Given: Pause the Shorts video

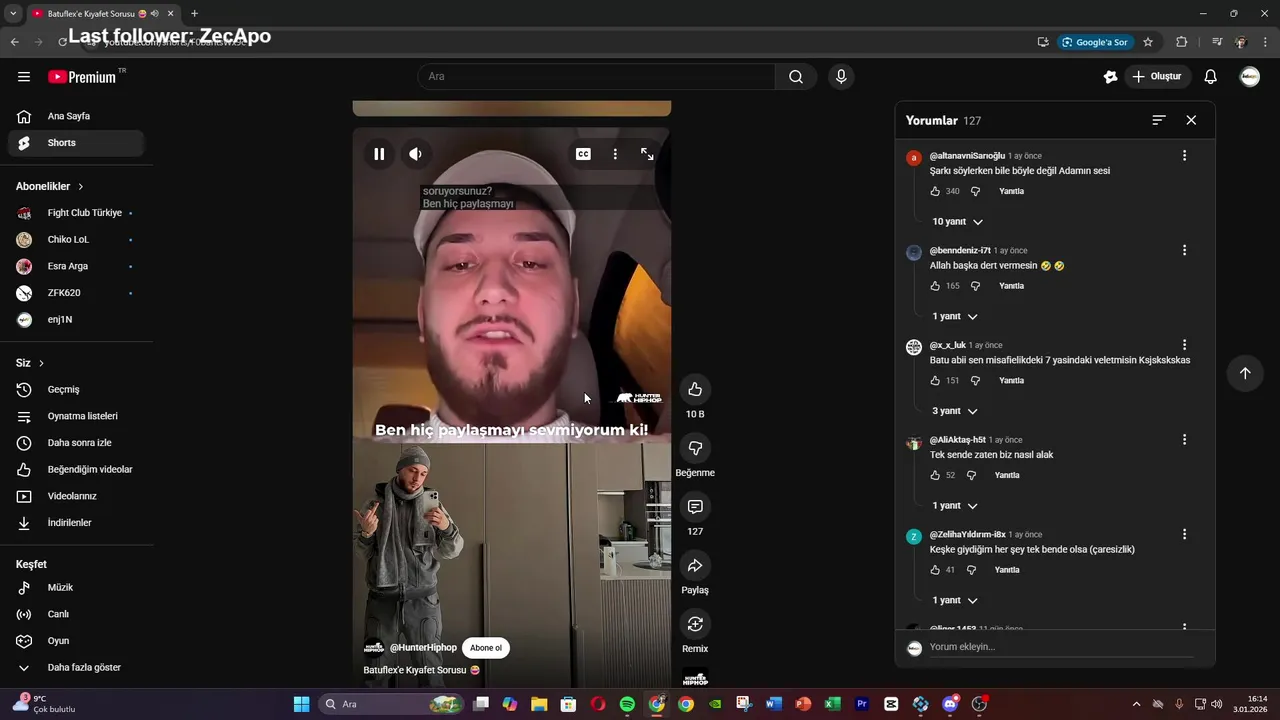Looking at the screenshot, I should pyautogui.click(x=379, y=154).
